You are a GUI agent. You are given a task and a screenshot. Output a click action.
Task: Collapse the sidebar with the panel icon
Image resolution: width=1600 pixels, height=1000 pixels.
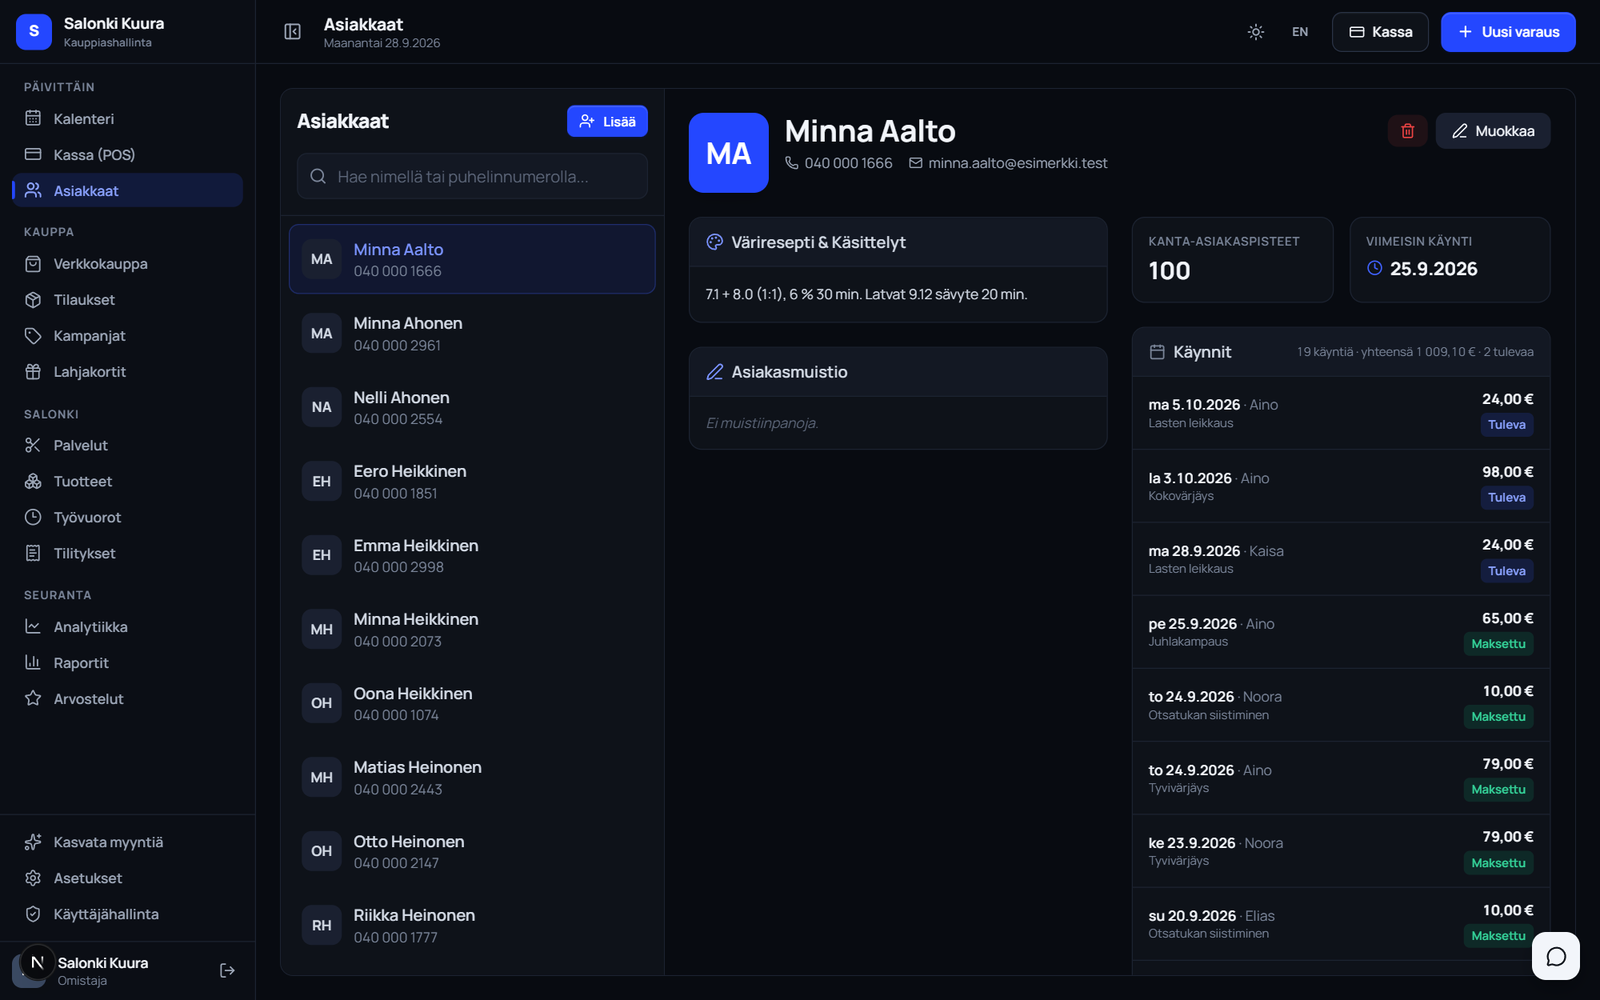292,32
